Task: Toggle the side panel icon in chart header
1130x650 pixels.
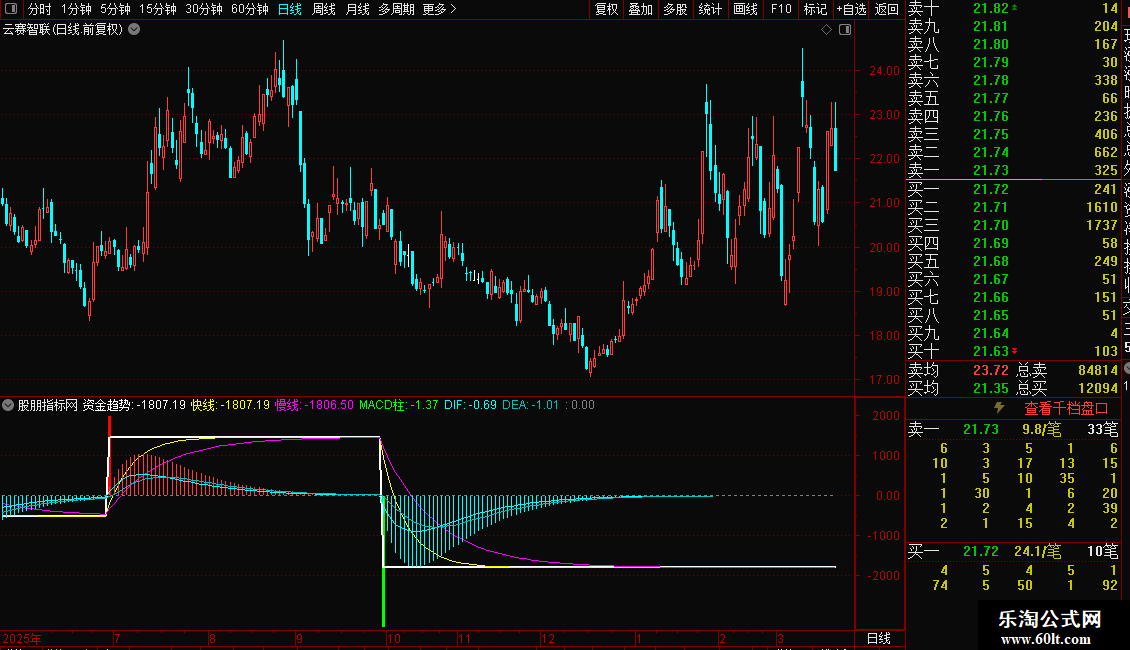Action: [845, 30]
